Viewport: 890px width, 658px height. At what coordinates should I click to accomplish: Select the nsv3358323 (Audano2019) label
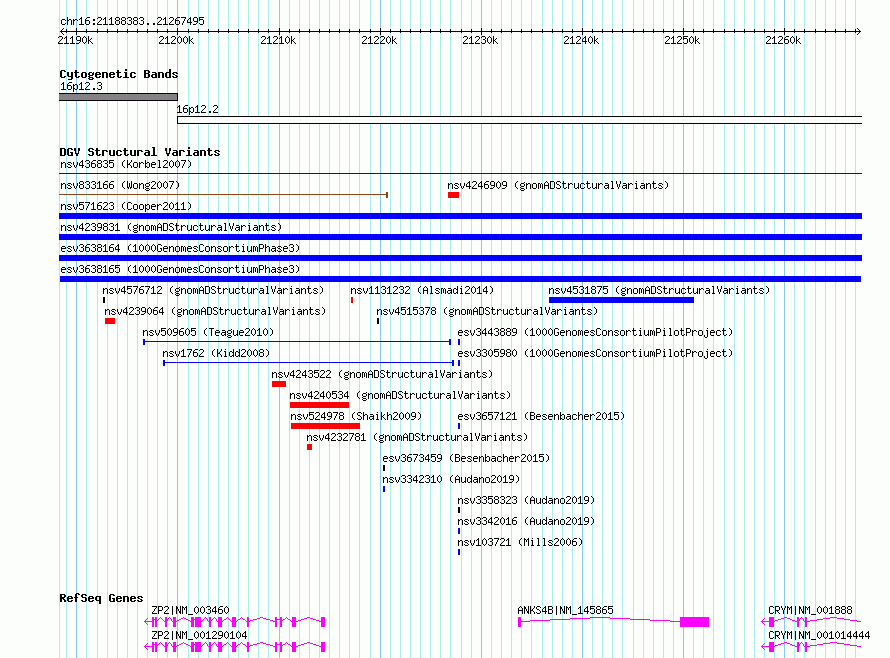(x=526, y=500)
